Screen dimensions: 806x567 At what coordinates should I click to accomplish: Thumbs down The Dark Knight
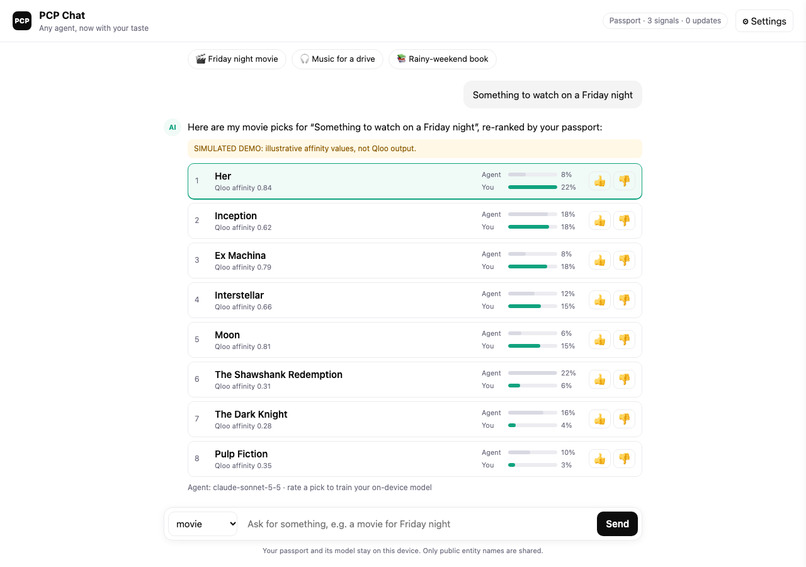(x=624, y=419)
